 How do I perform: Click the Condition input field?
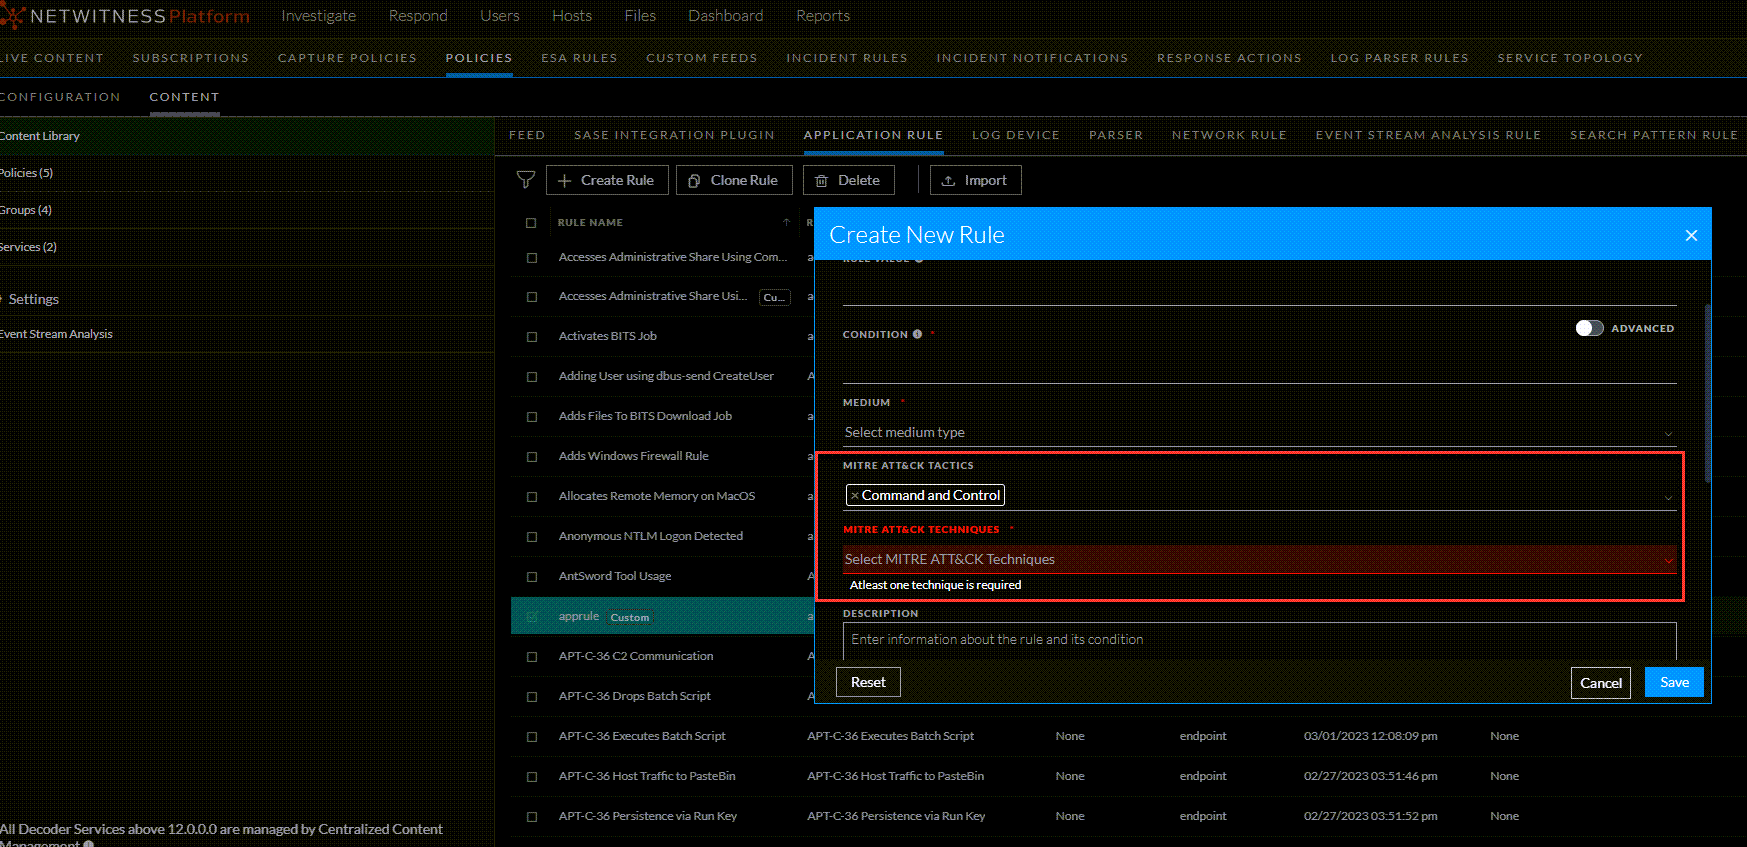pyautogui.click(x=1259, y=367)
